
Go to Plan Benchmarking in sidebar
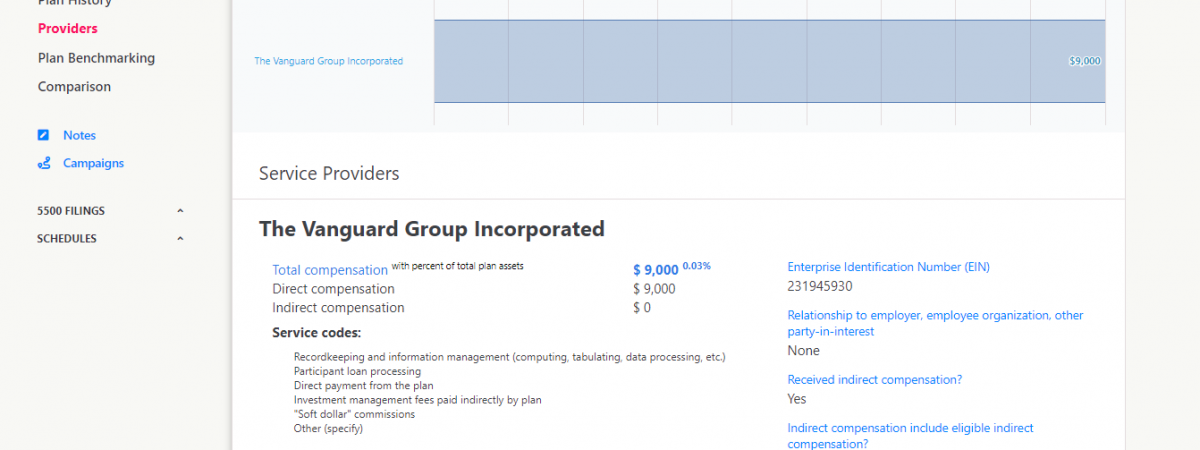click(96, 58)
